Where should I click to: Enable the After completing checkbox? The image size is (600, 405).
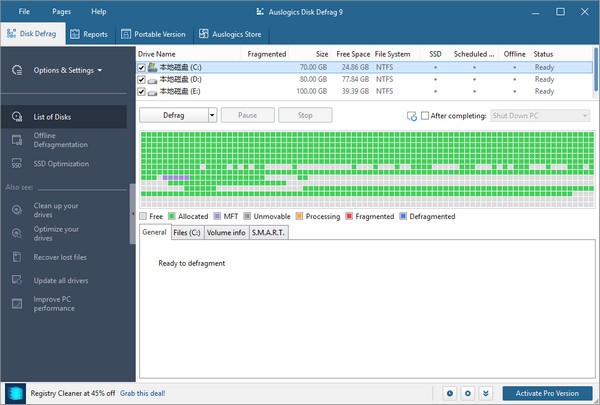(x=425, y=116)
